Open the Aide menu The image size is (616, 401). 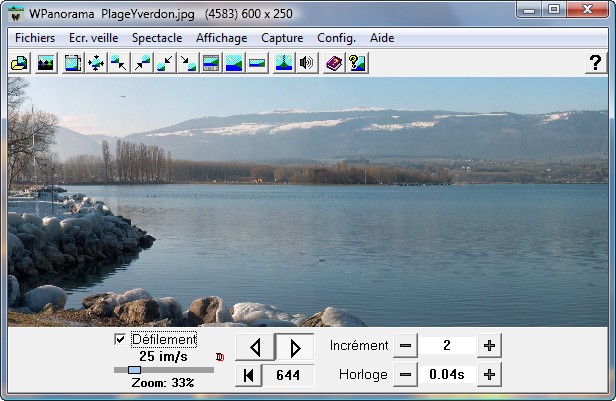click(x=382, y=38)
